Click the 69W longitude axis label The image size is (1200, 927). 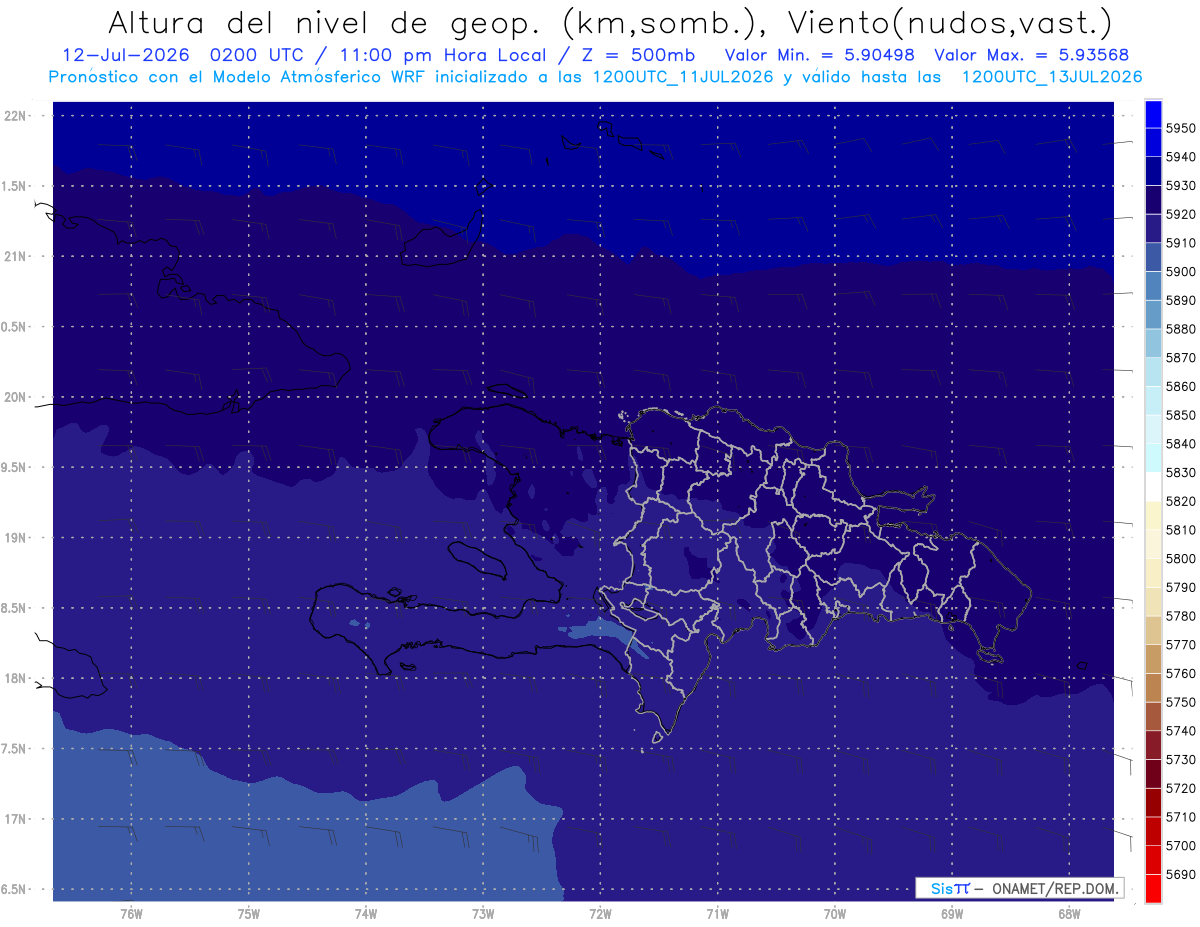[x=952, y=914]
